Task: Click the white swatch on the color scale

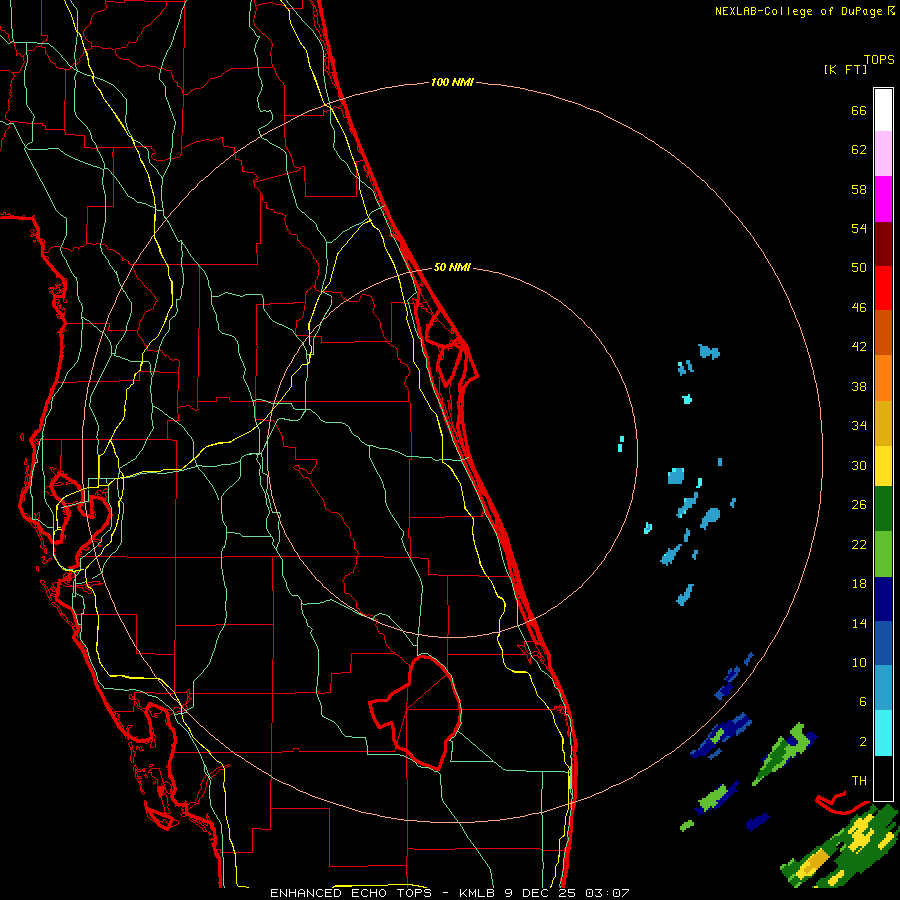Action: [883, 110]
